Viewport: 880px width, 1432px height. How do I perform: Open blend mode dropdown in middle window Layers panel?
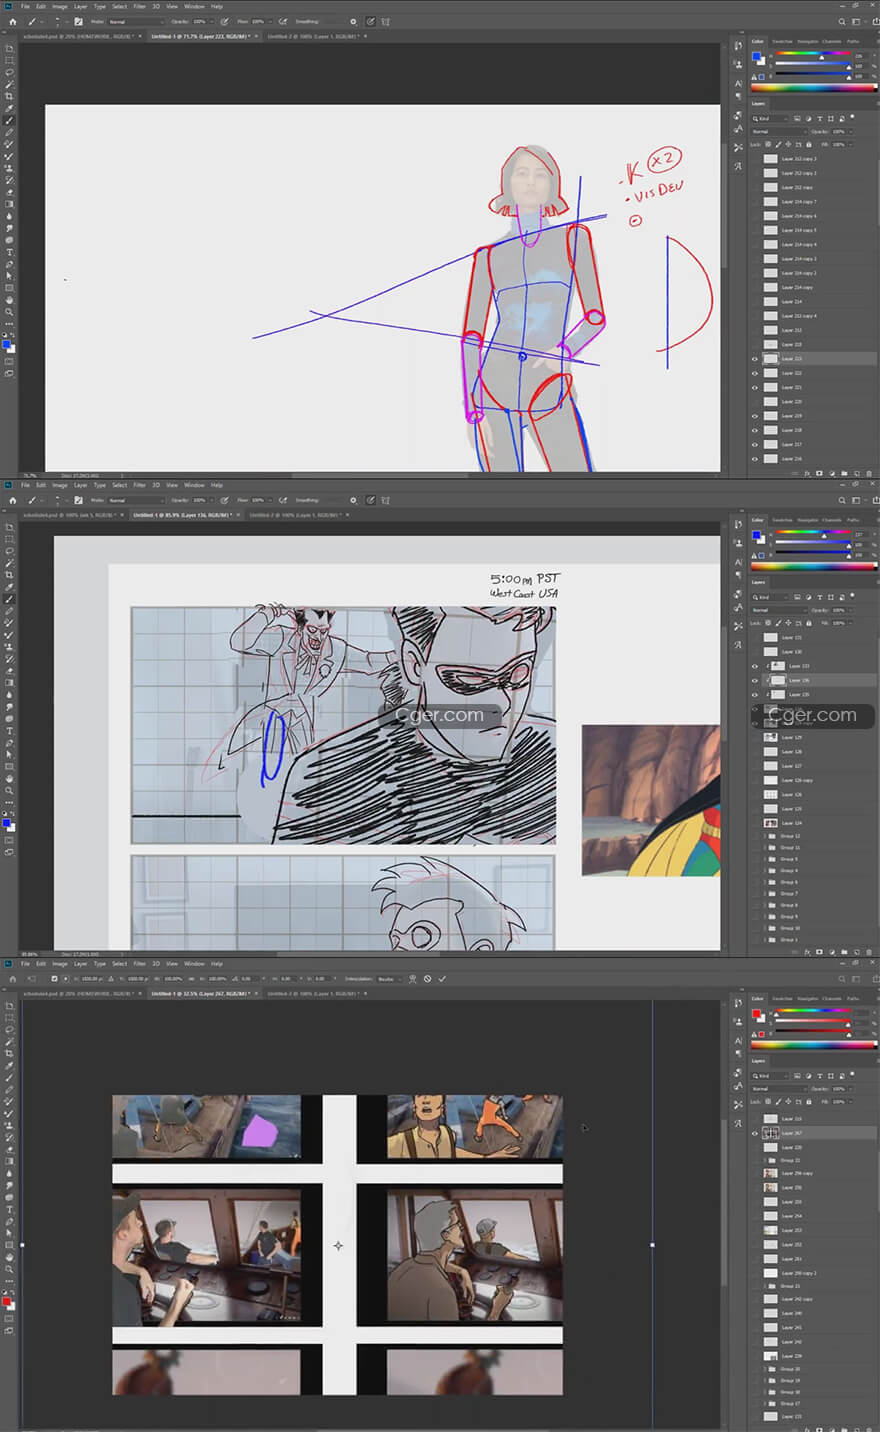click(x=779, y=610)
